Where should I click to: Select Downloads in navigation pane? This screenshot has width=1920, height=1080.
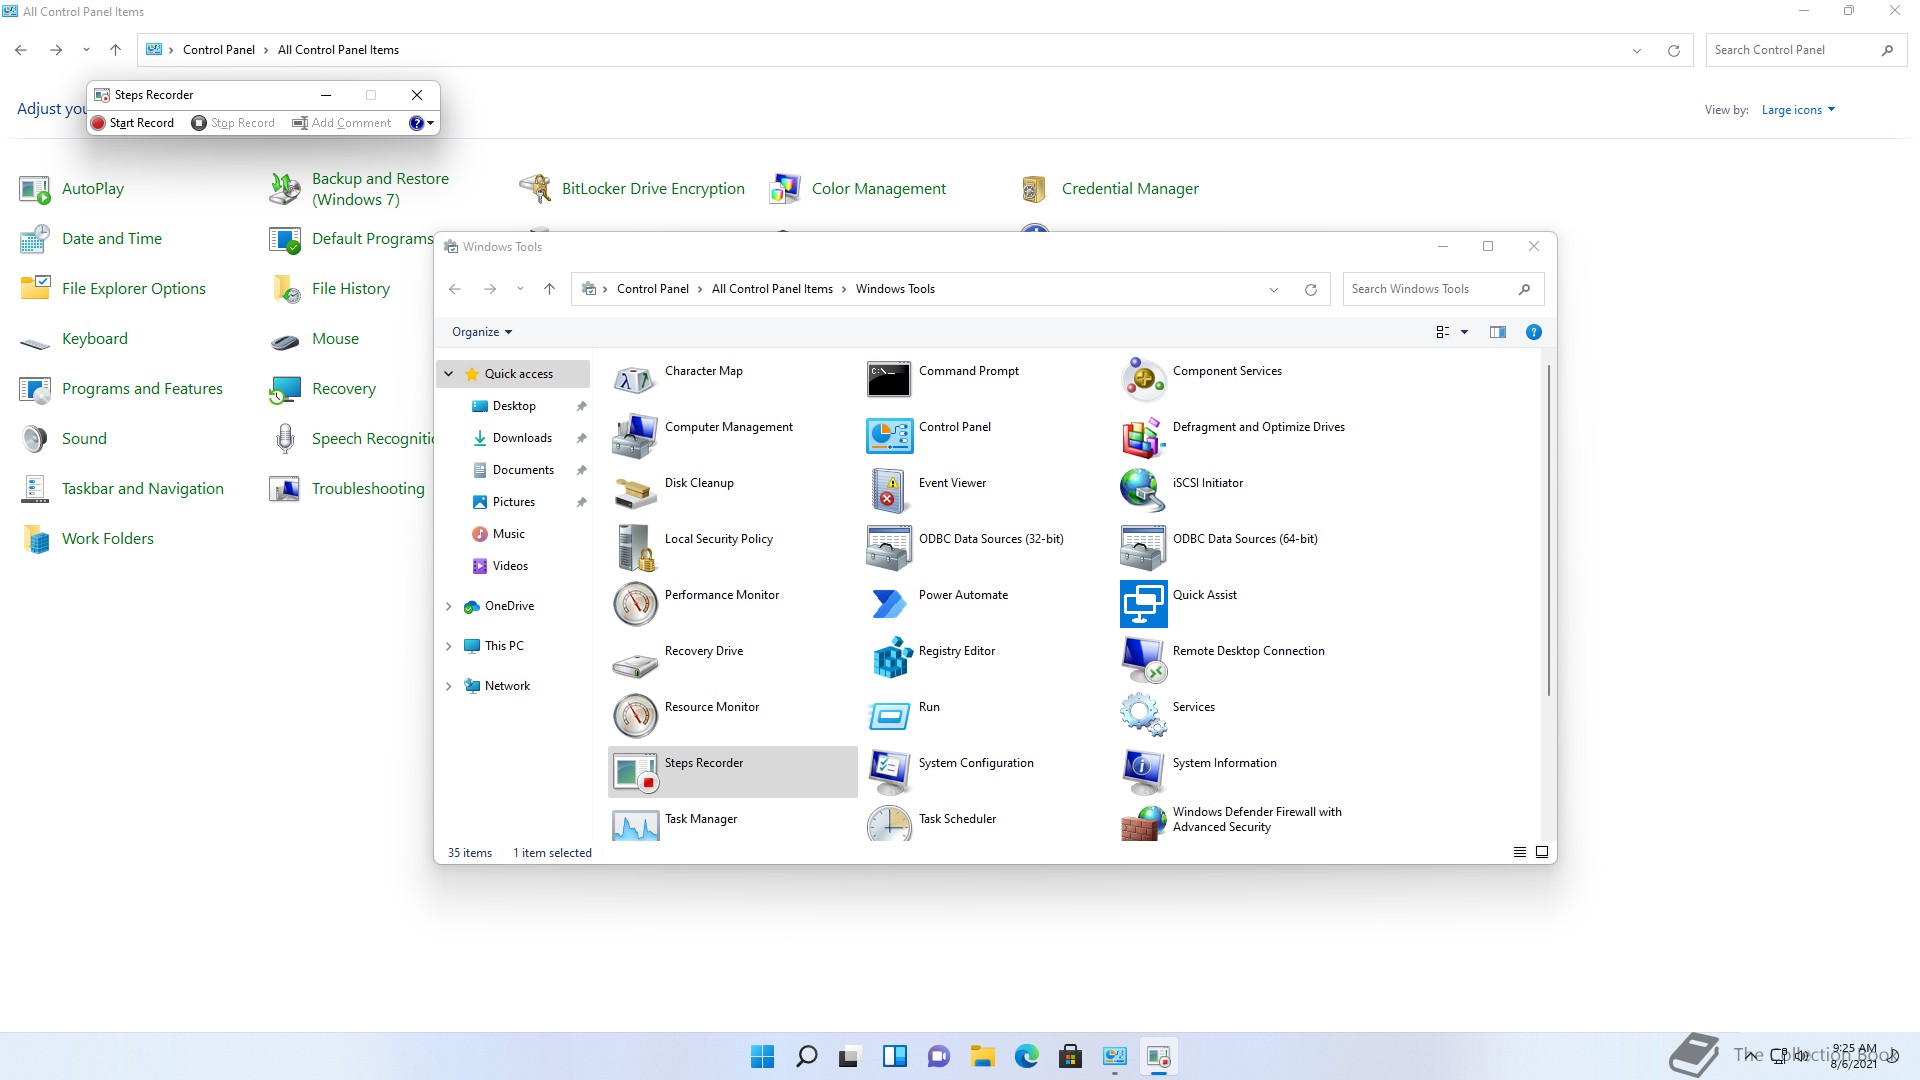tap(522, 438)
